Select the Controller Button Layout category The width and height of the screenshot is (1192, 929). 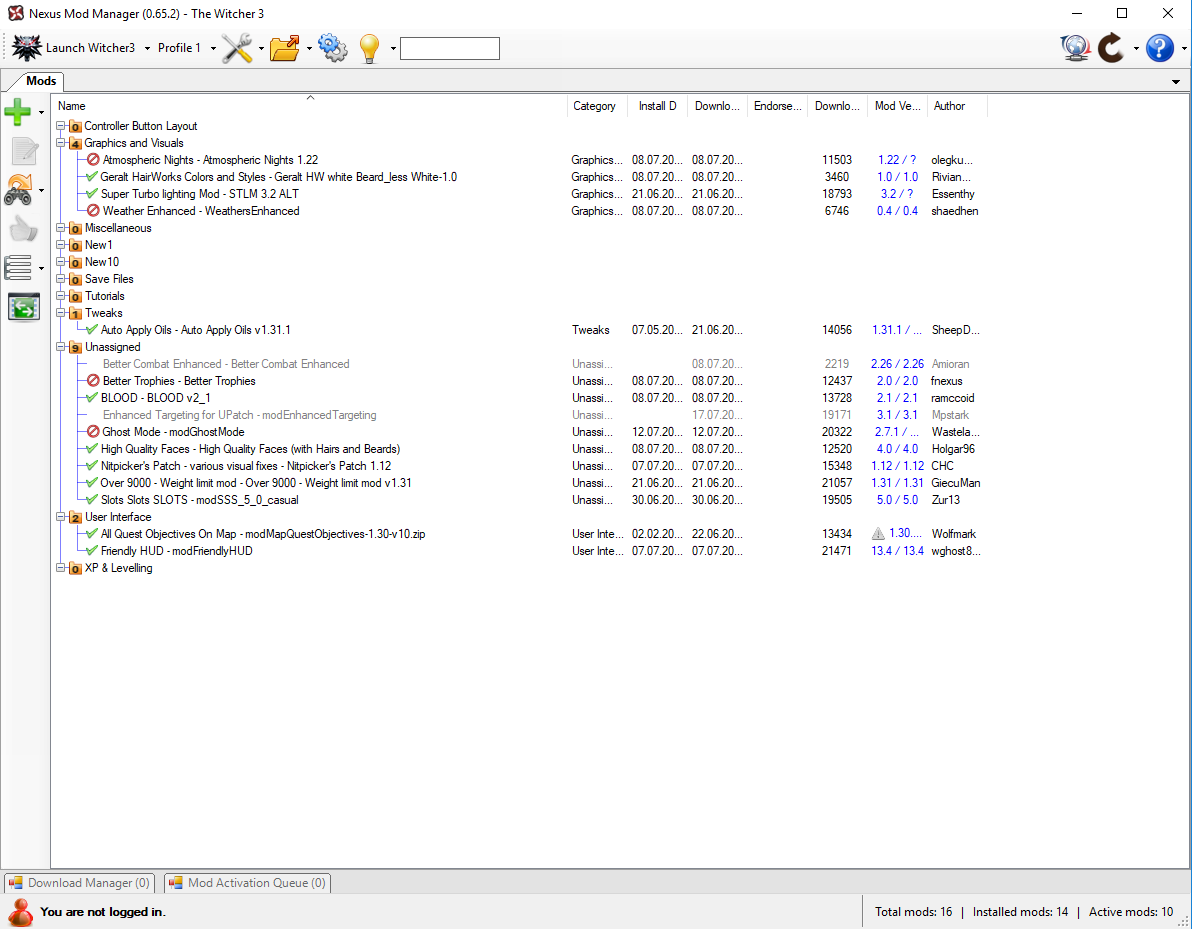click(141, 126)
